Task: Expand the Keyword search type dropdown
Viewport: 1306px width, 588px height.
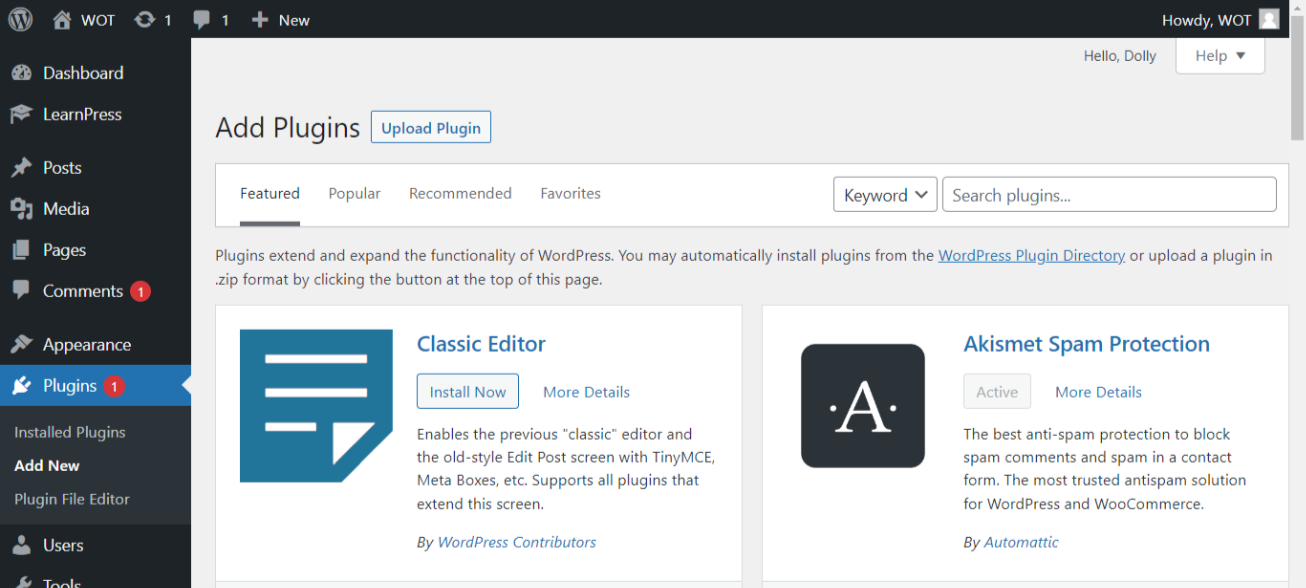Action: (885, 195)
